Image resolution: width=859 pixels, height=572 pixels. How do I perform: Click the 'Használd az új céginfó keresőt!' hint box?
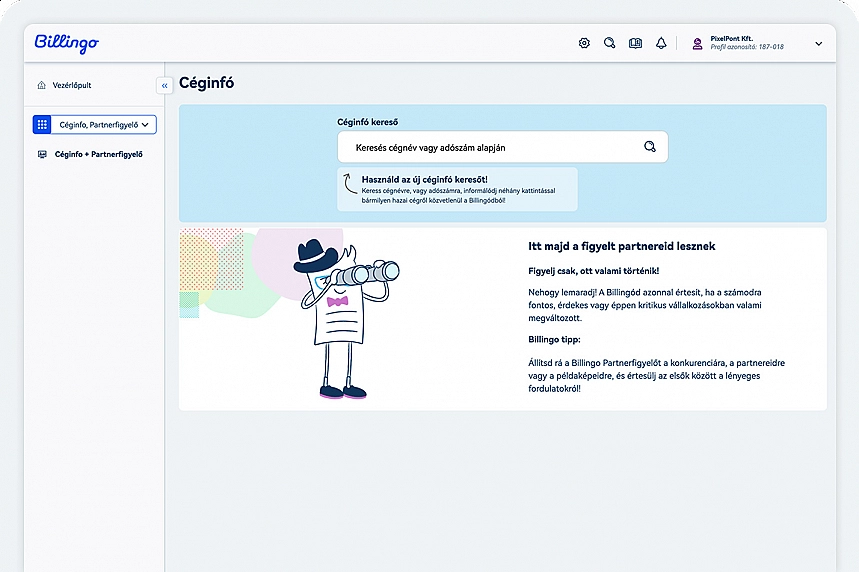click(457, 189)
